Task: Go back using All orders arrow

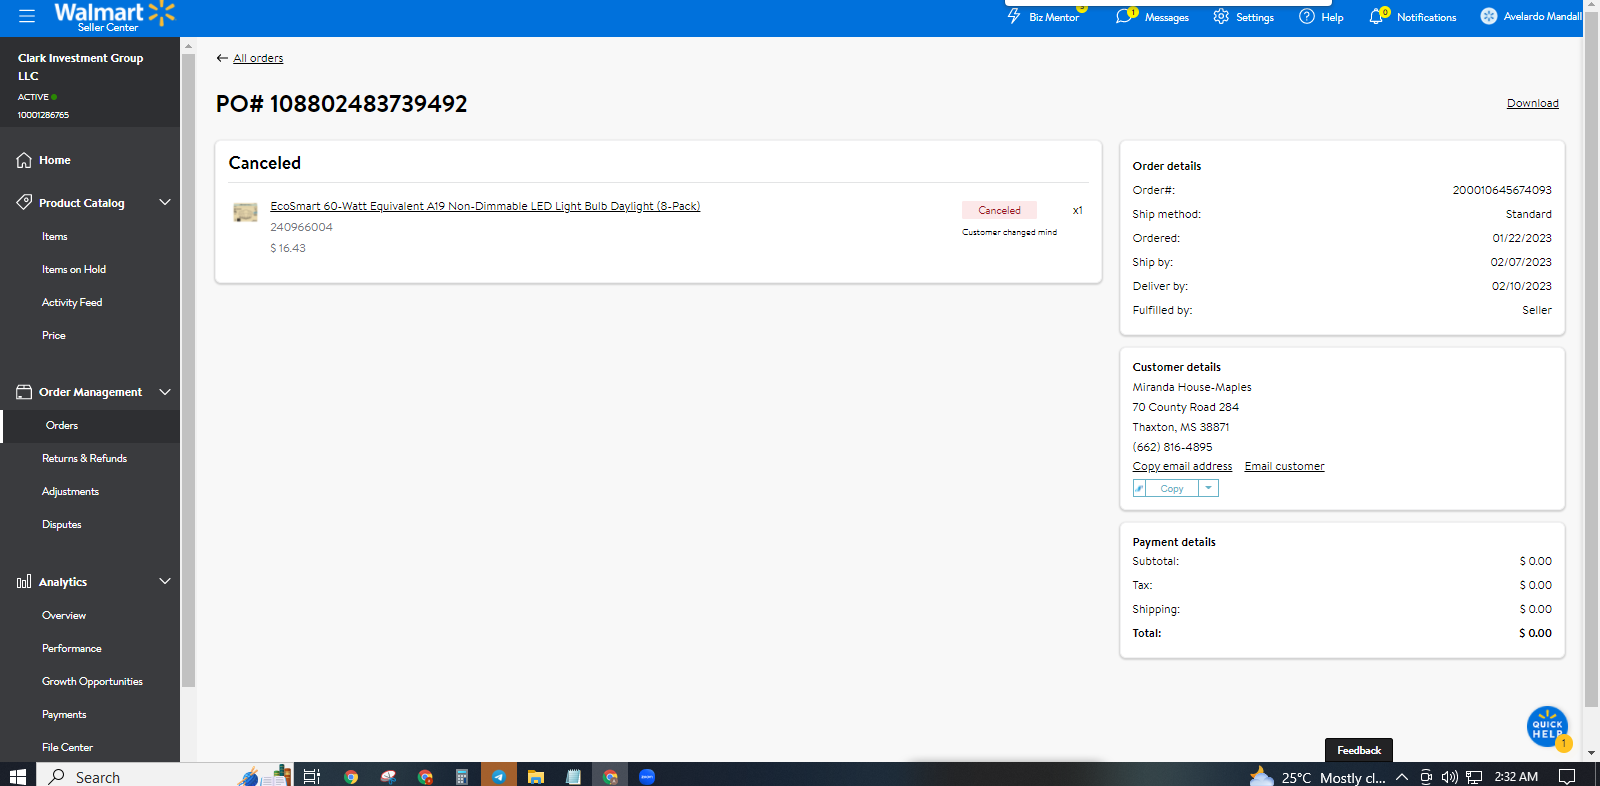Action: (x=222, y=58)
